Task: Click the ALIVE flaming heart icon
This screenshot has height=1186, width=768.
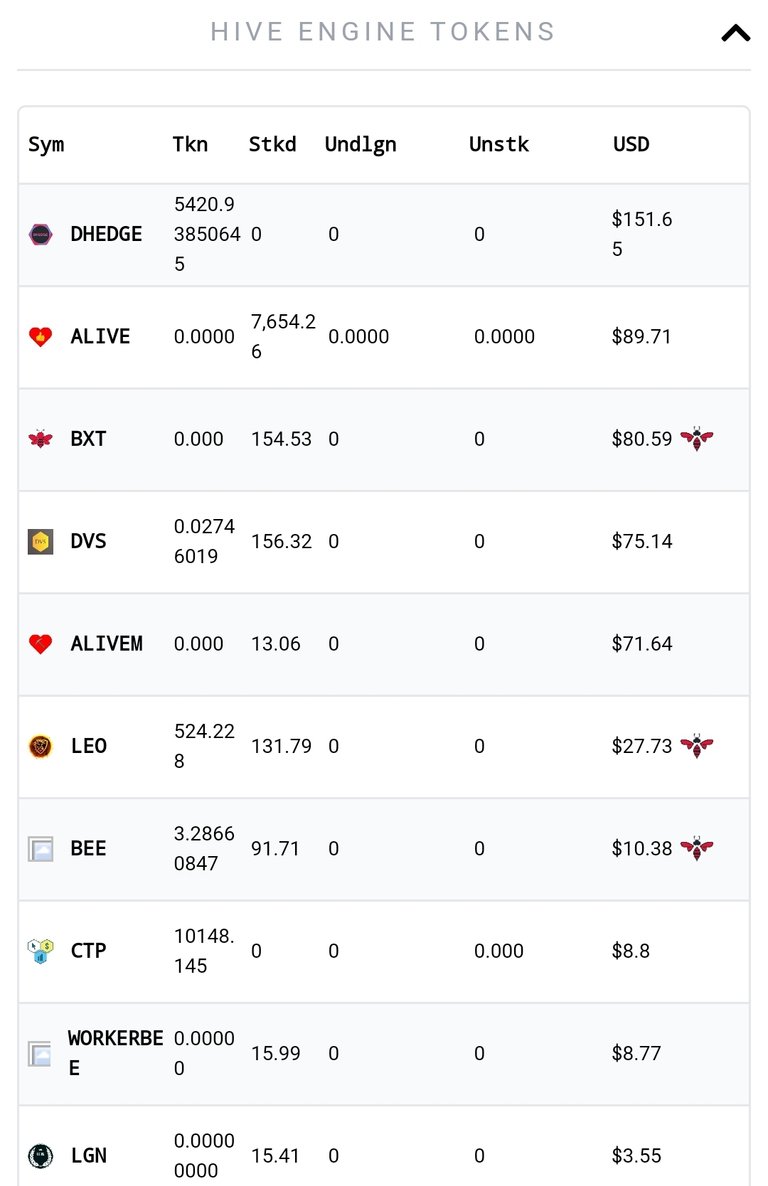Action: [41, 337]
